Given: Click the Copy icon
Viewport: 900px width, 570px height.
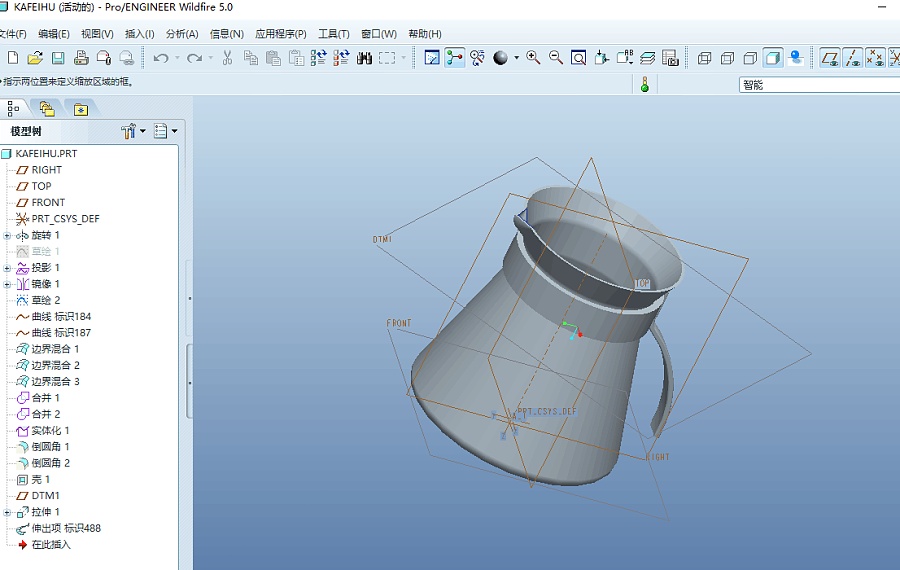Looking at the screenshot, I should coord(250,58).
